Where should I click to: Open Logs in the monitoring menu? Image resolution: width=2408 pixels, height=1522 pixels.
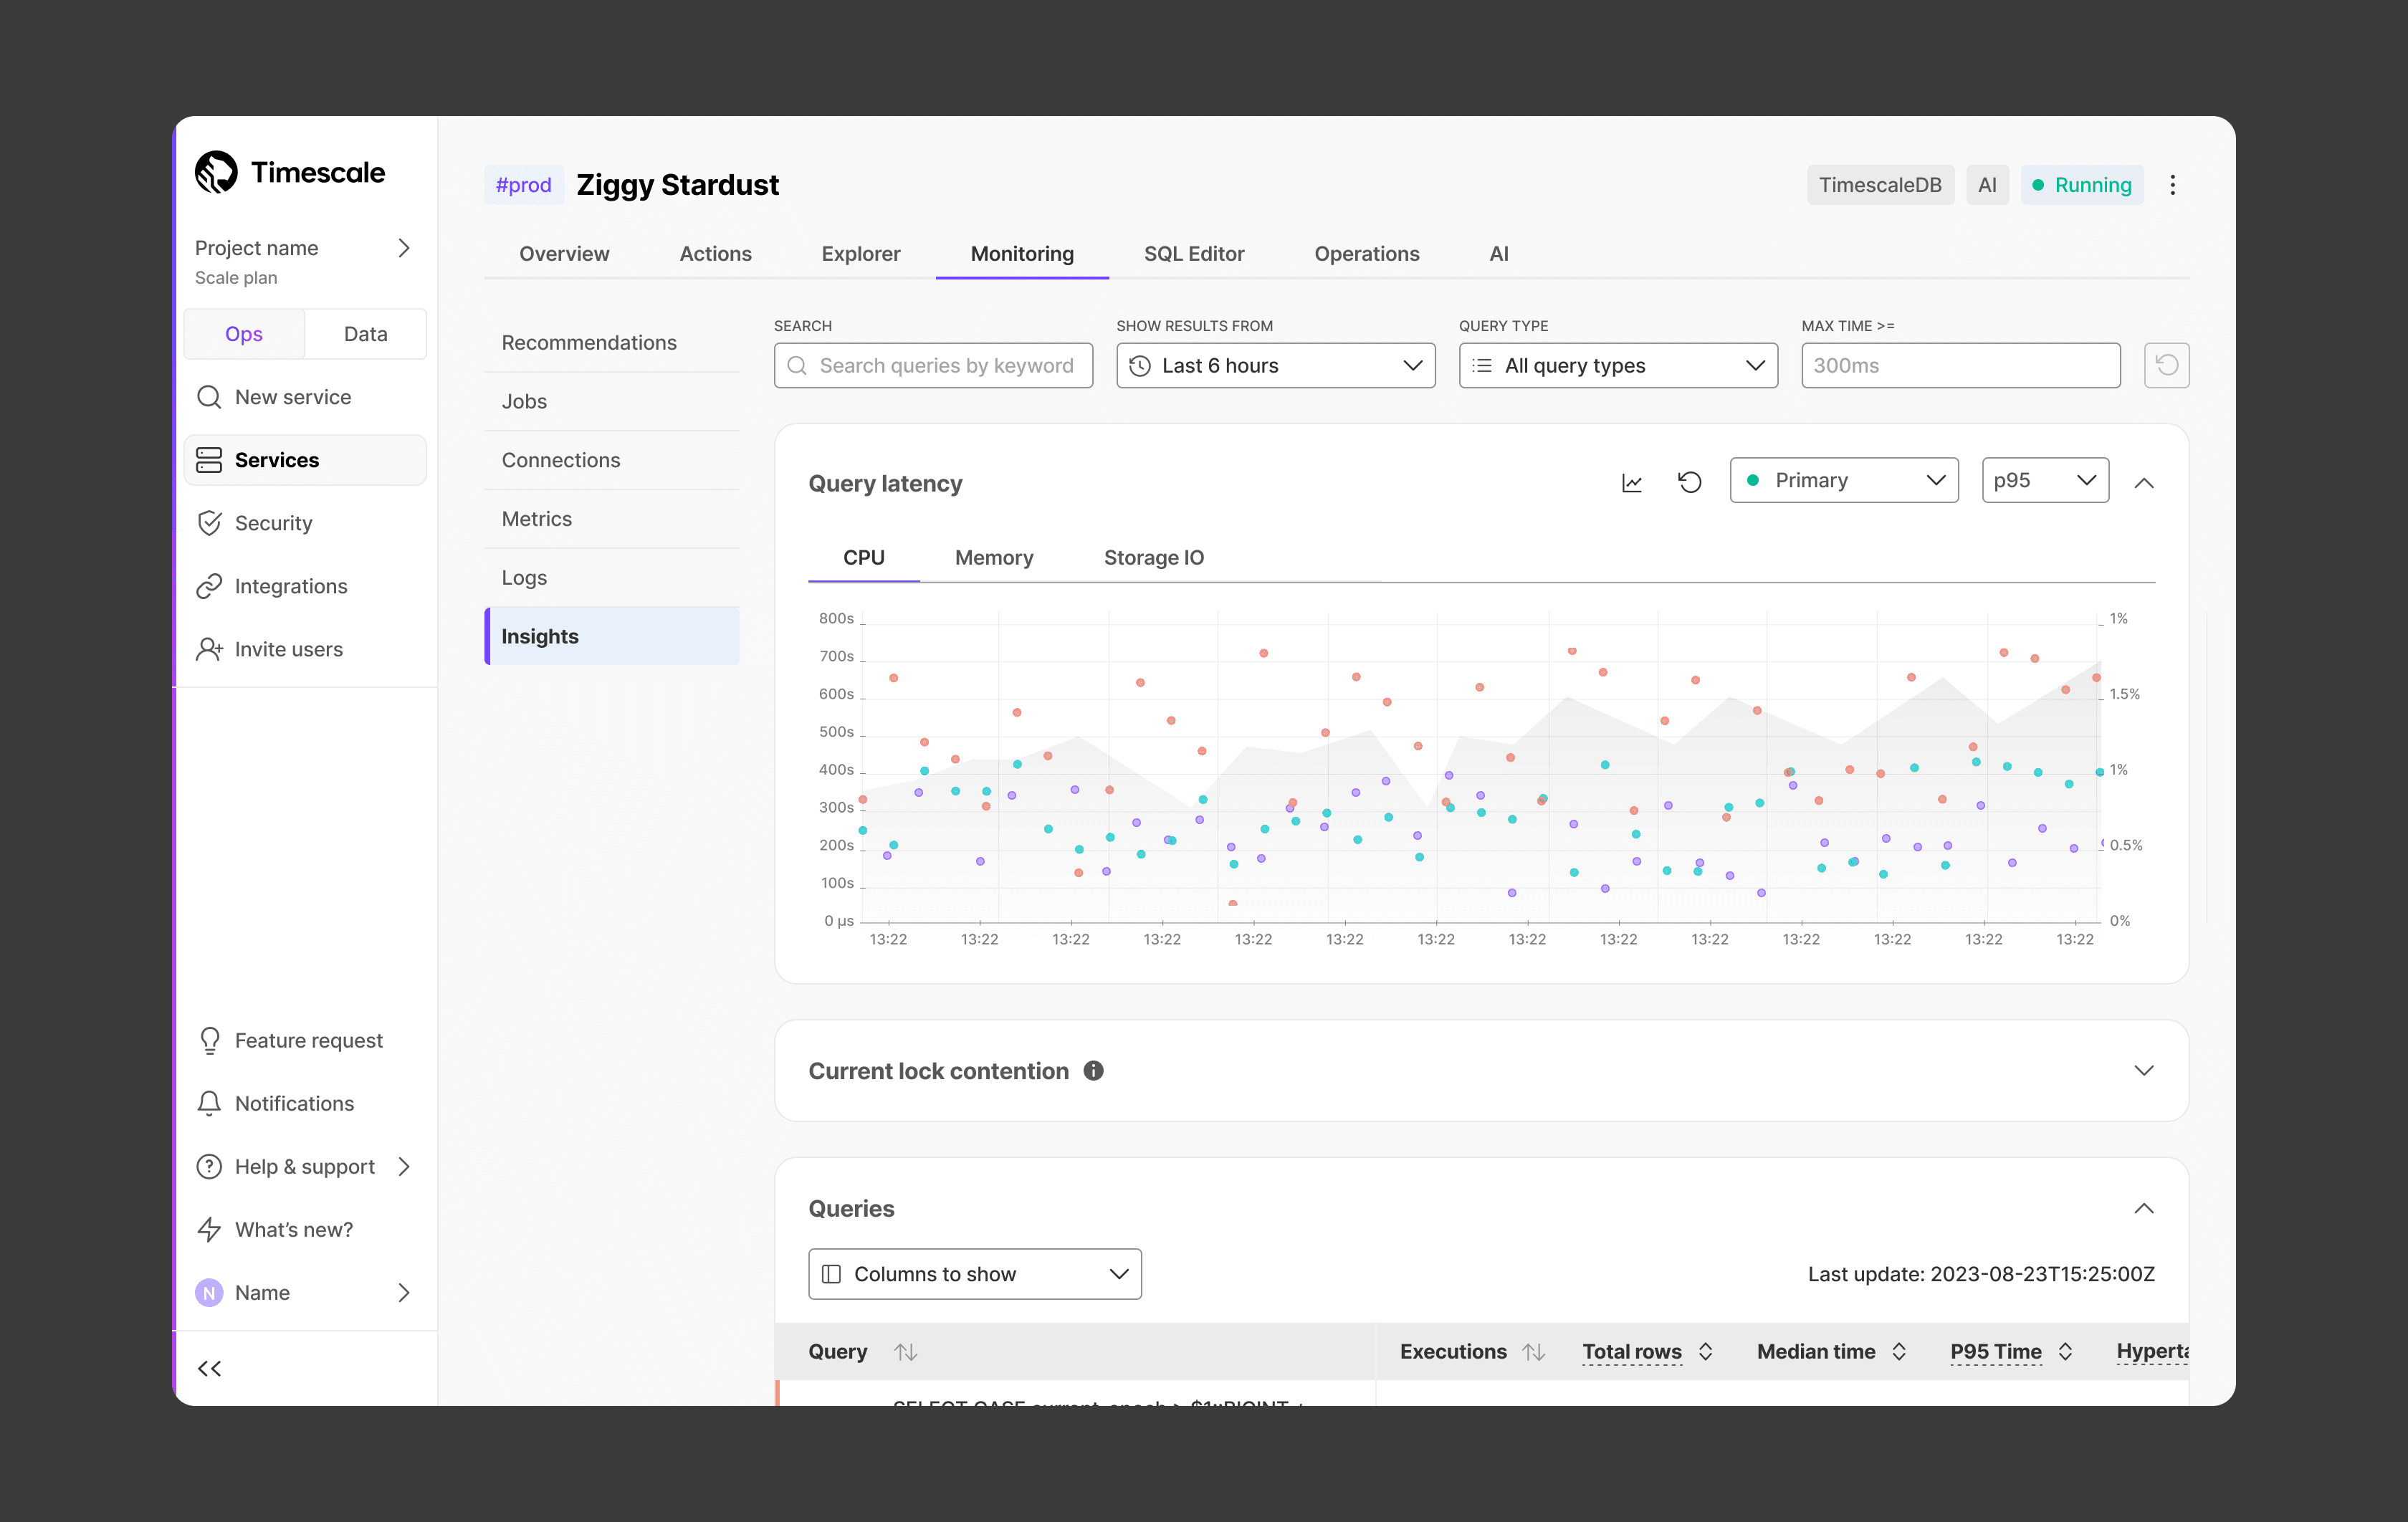(x=612, y=578)
